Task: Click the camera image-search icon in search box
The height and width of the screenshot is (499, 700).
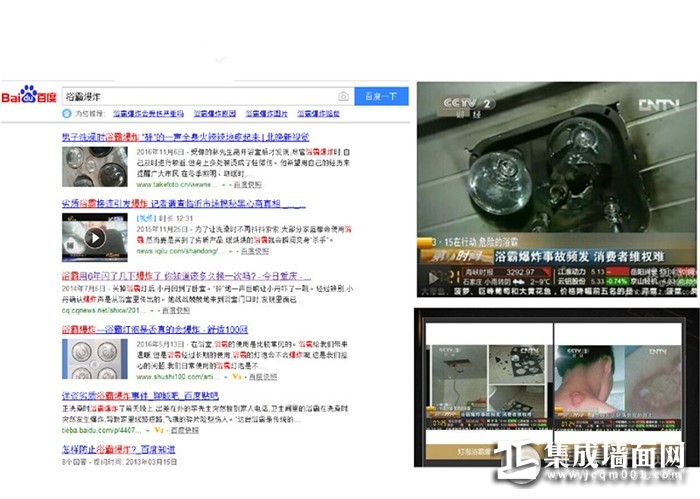Action: (343, 96)
